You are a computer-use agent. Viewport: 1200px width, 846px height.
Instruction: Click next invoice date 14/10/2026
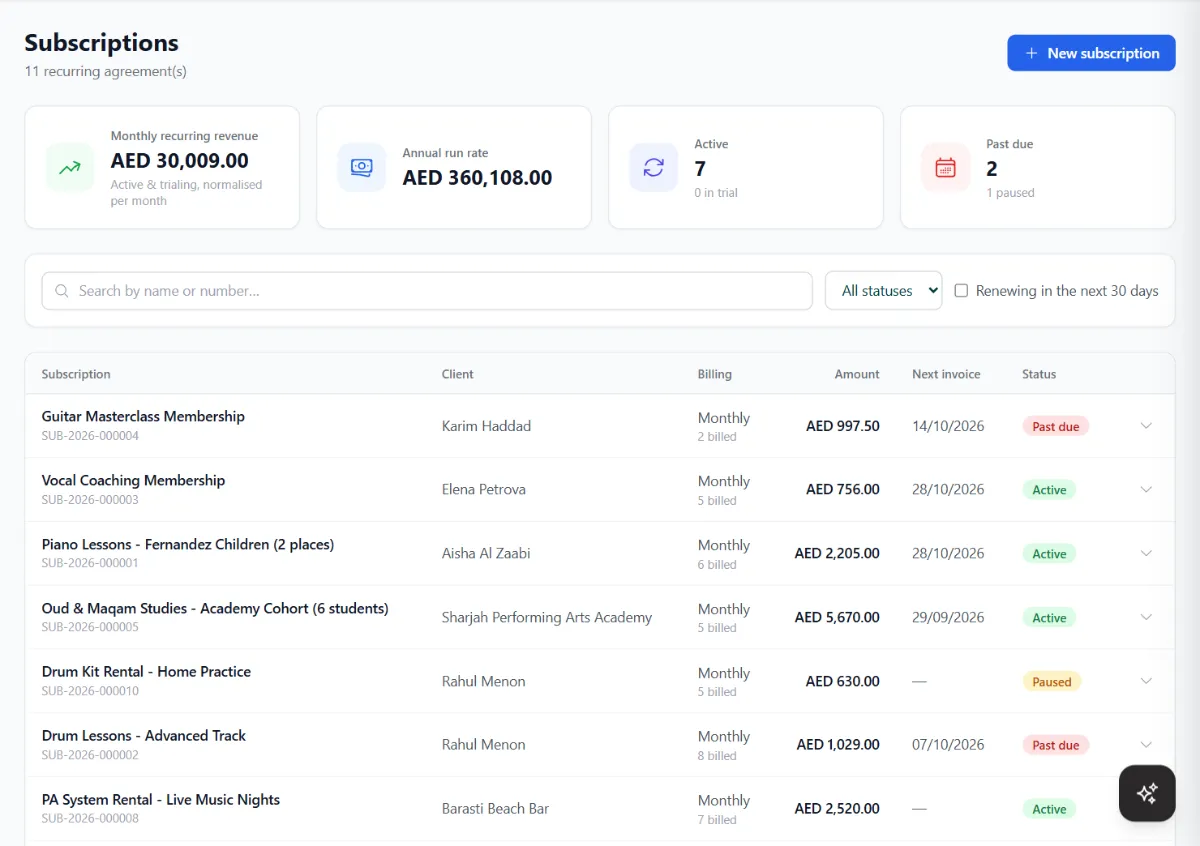[948, 425]
